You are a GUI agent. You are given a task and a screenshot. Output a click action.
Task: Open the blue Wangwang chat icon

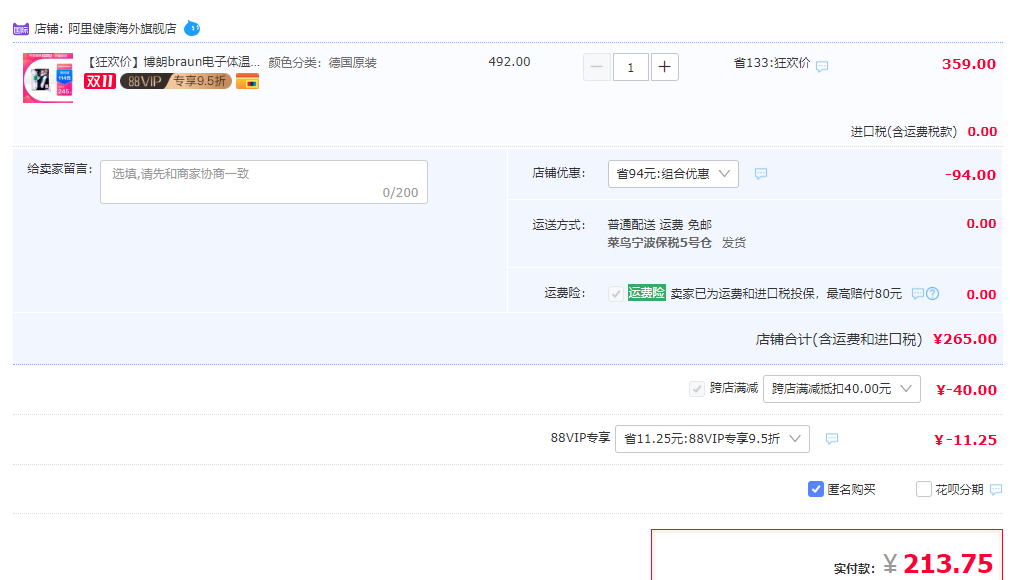pos(191,29)
